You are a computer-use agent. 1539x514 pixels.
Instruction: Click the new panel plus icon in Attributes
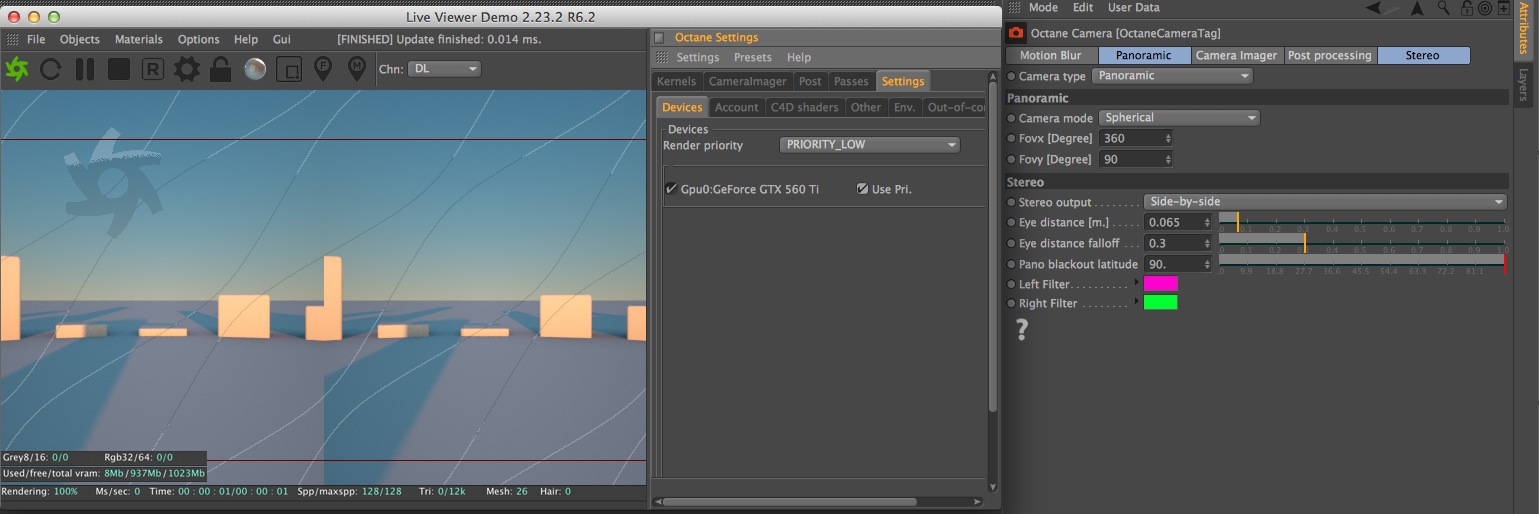tap(1503, 8)
